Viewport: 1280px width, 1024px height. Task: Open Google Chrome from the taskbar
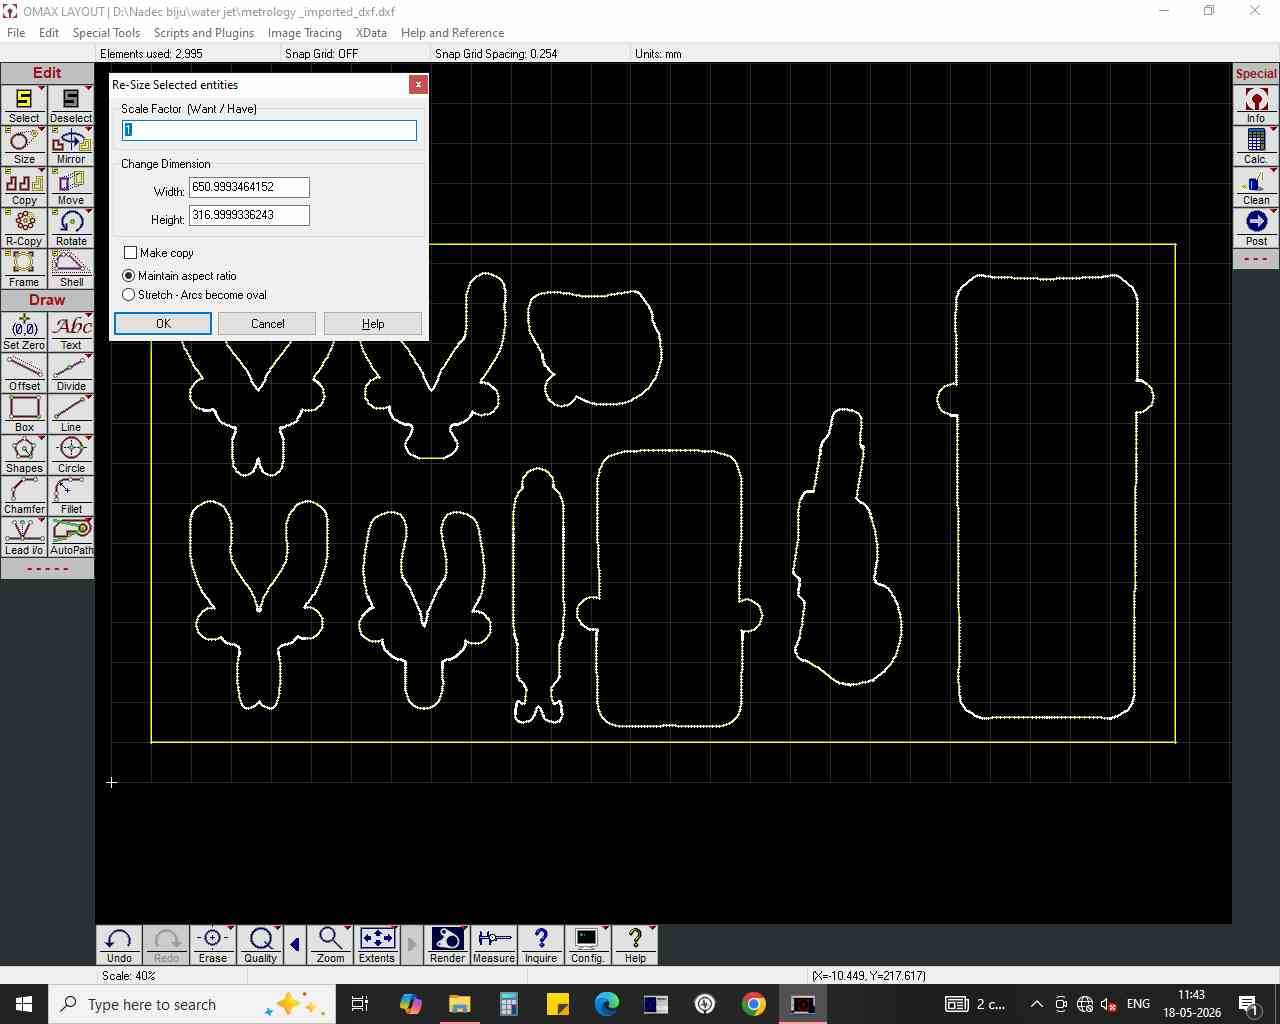[754, 1004]
